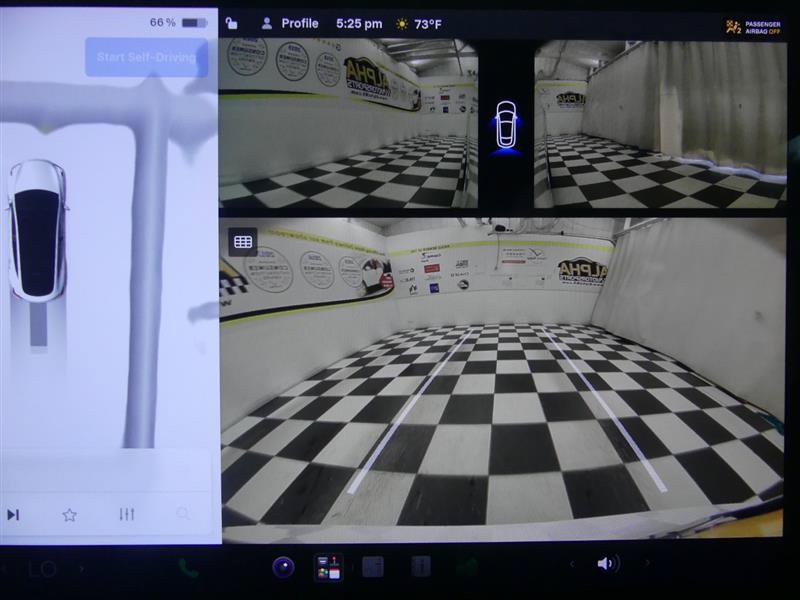Open the audio equalizer settings
800x600 pixels.
point(127,514)
